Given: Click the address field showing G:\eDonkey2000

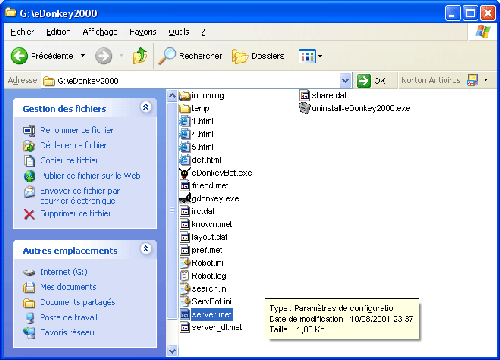Looking at the screenshot, I should coord(191,81).
